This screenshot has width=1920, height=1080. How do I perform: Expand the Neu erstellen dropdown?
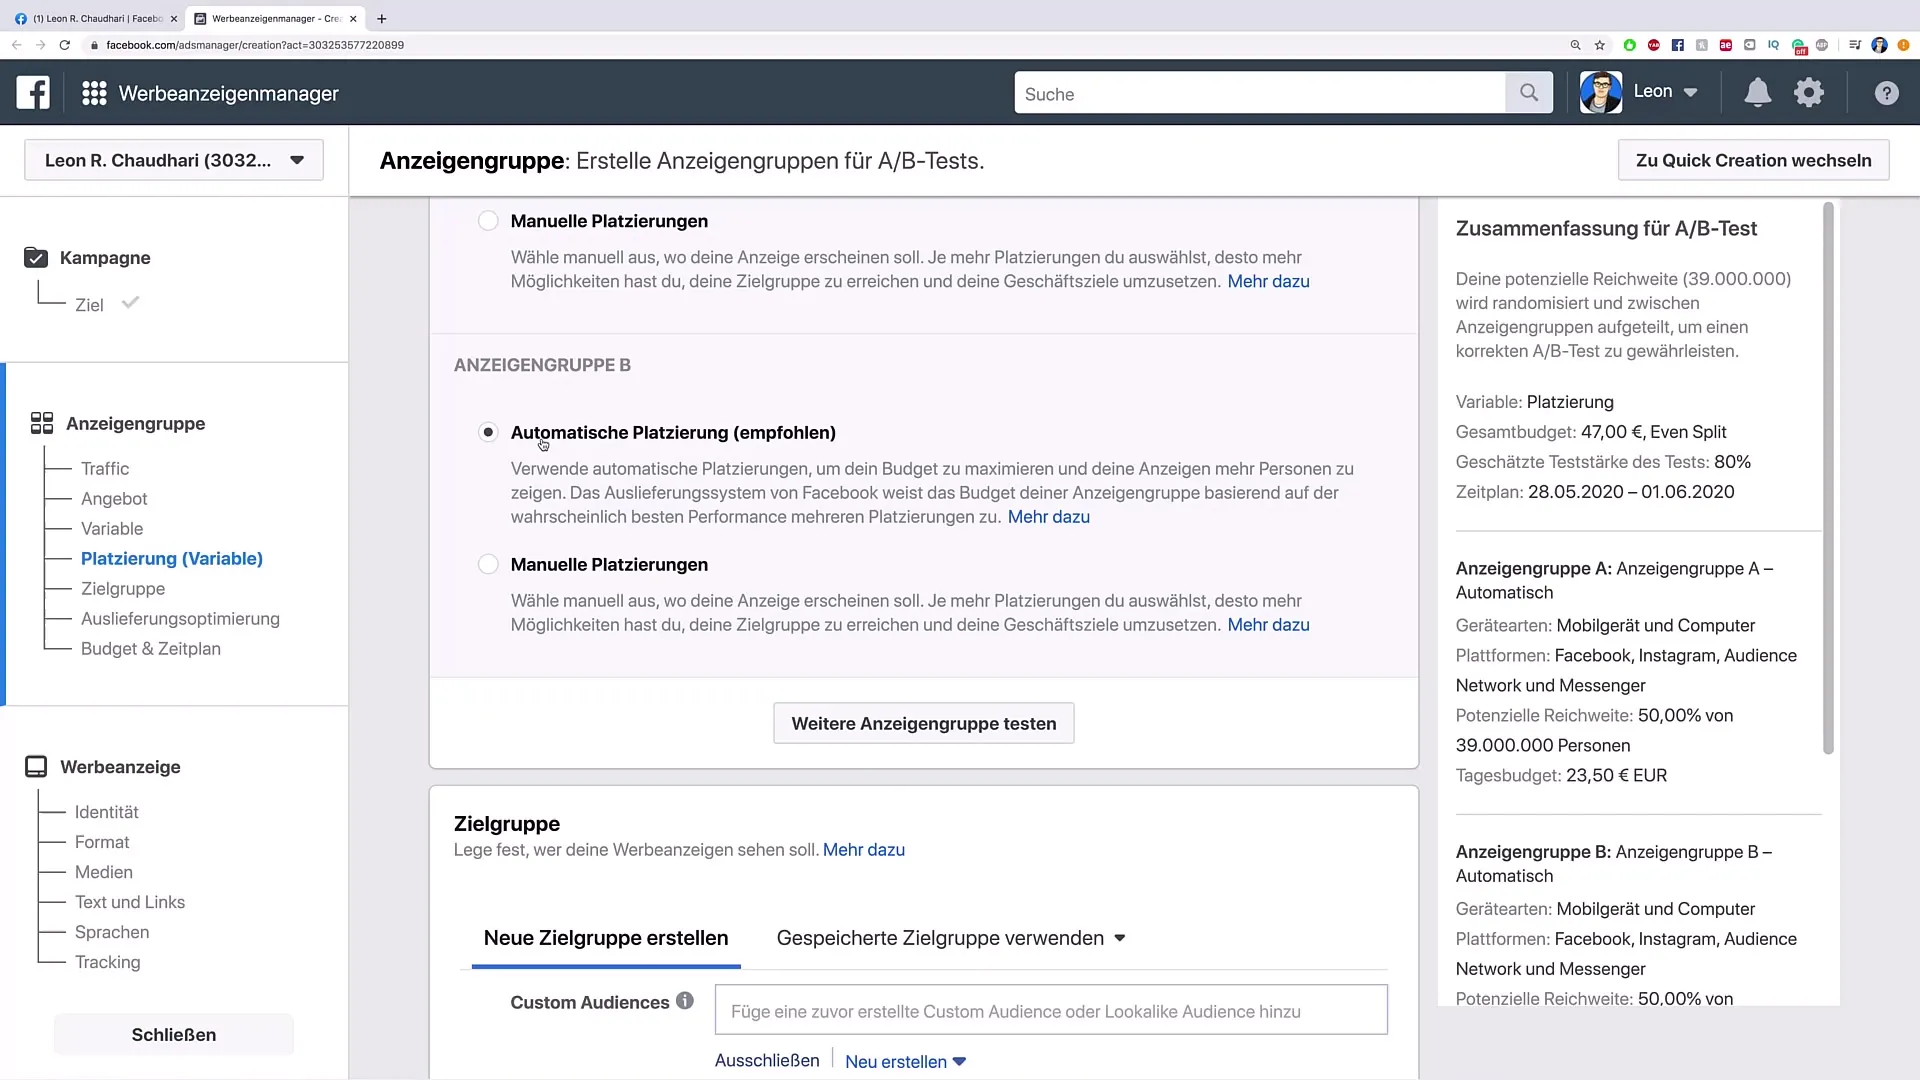tap(906, 1062)
